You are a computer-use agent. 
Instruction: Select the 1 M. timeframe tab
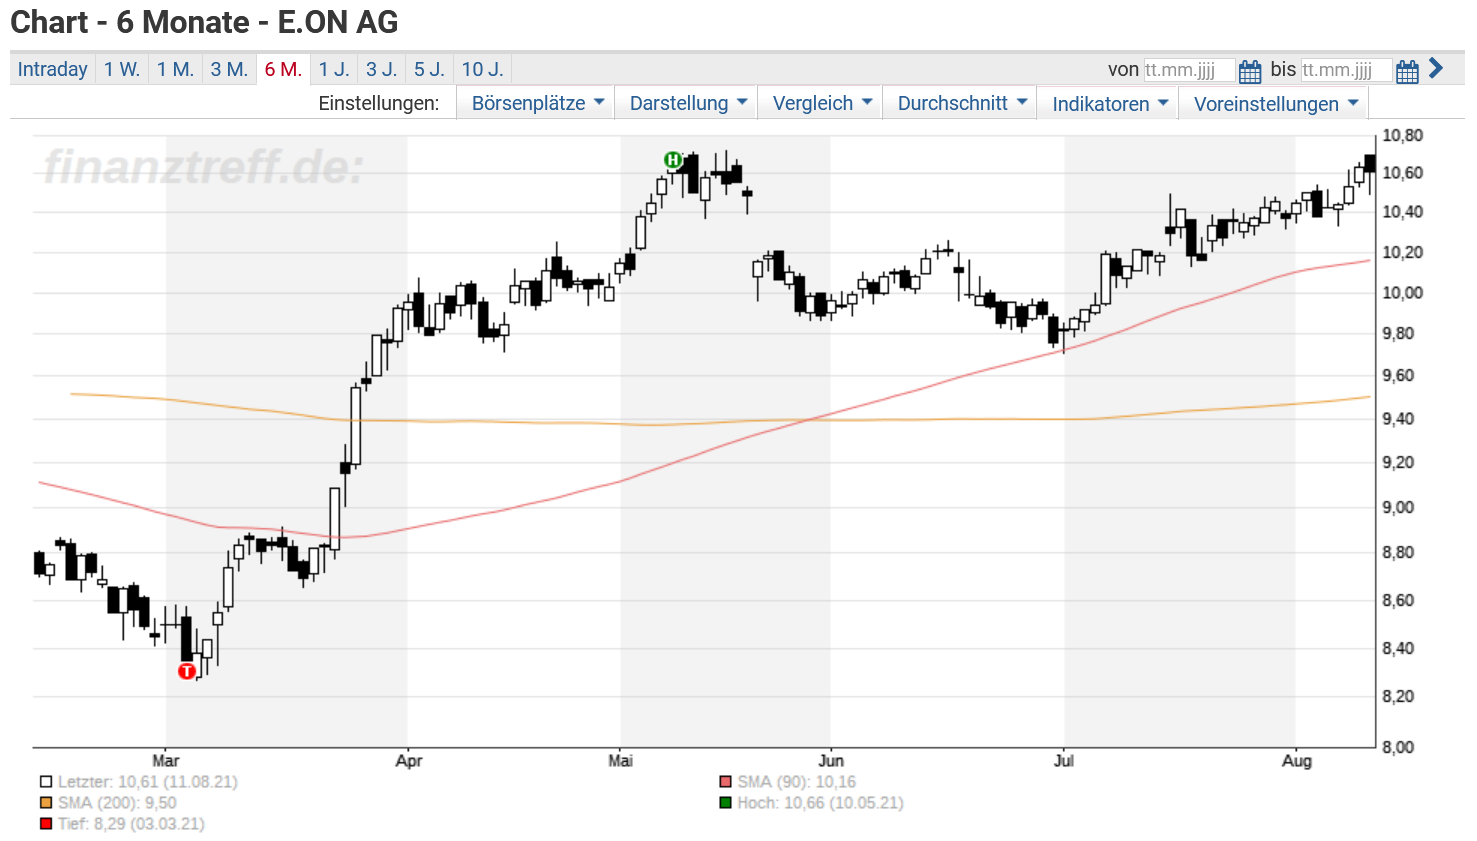[175, 69]
